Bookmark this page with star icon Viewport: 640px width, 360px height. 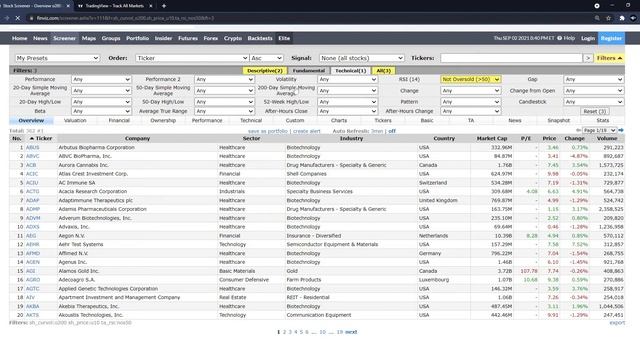[x=609, y=18]
